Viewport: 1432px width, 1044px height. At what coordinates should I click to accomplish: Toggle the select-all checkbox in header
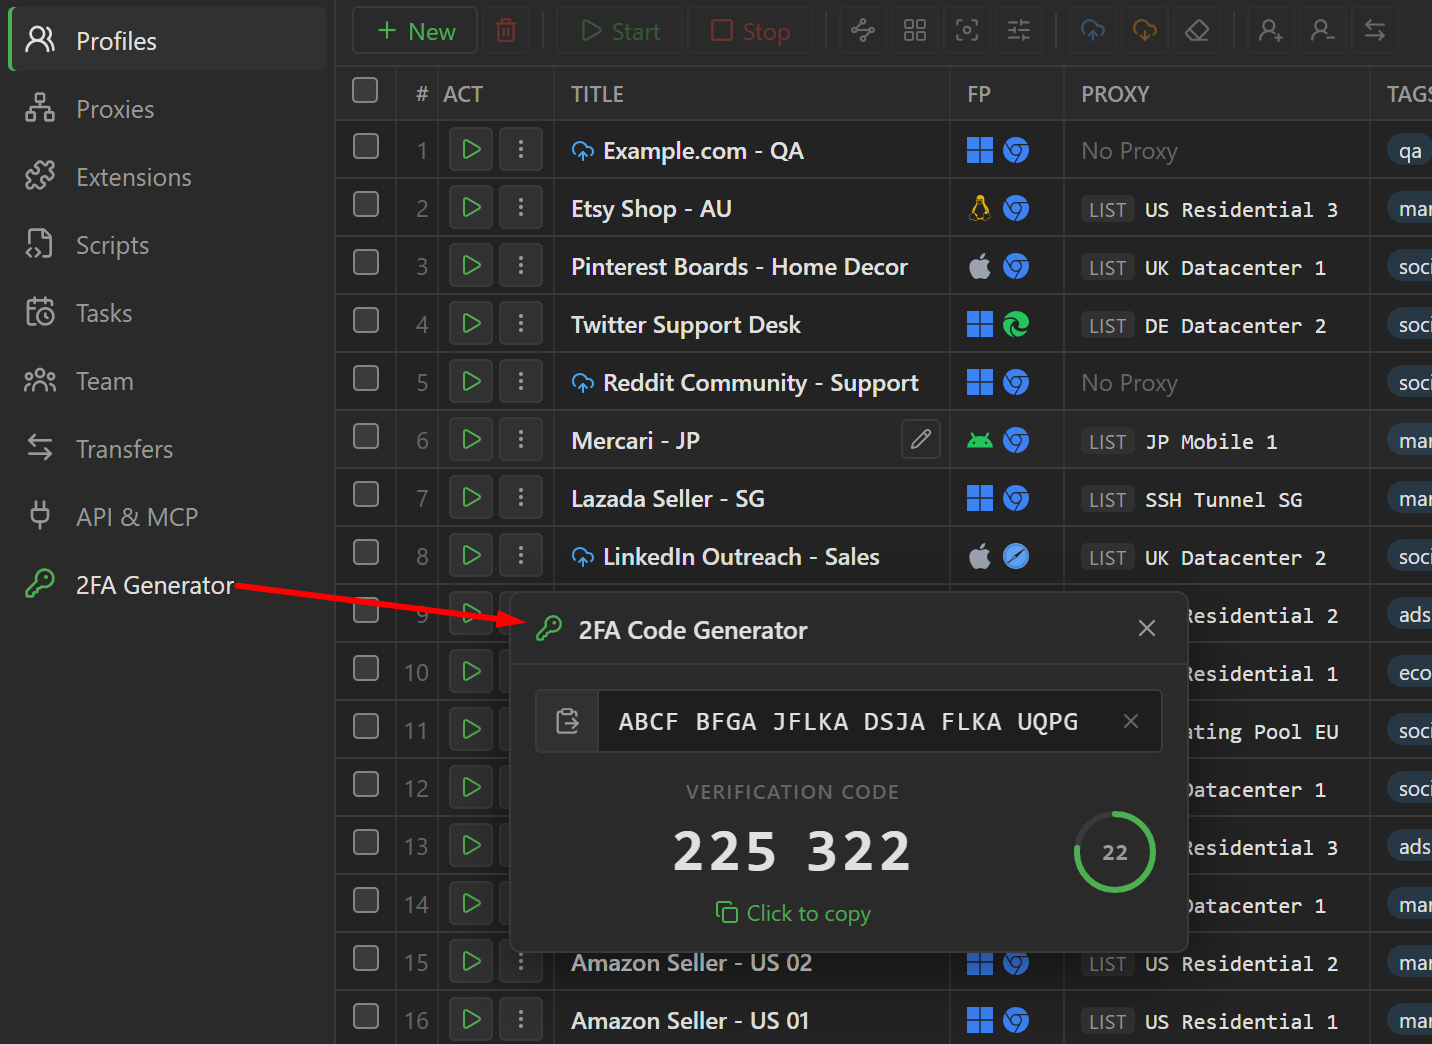365,91
